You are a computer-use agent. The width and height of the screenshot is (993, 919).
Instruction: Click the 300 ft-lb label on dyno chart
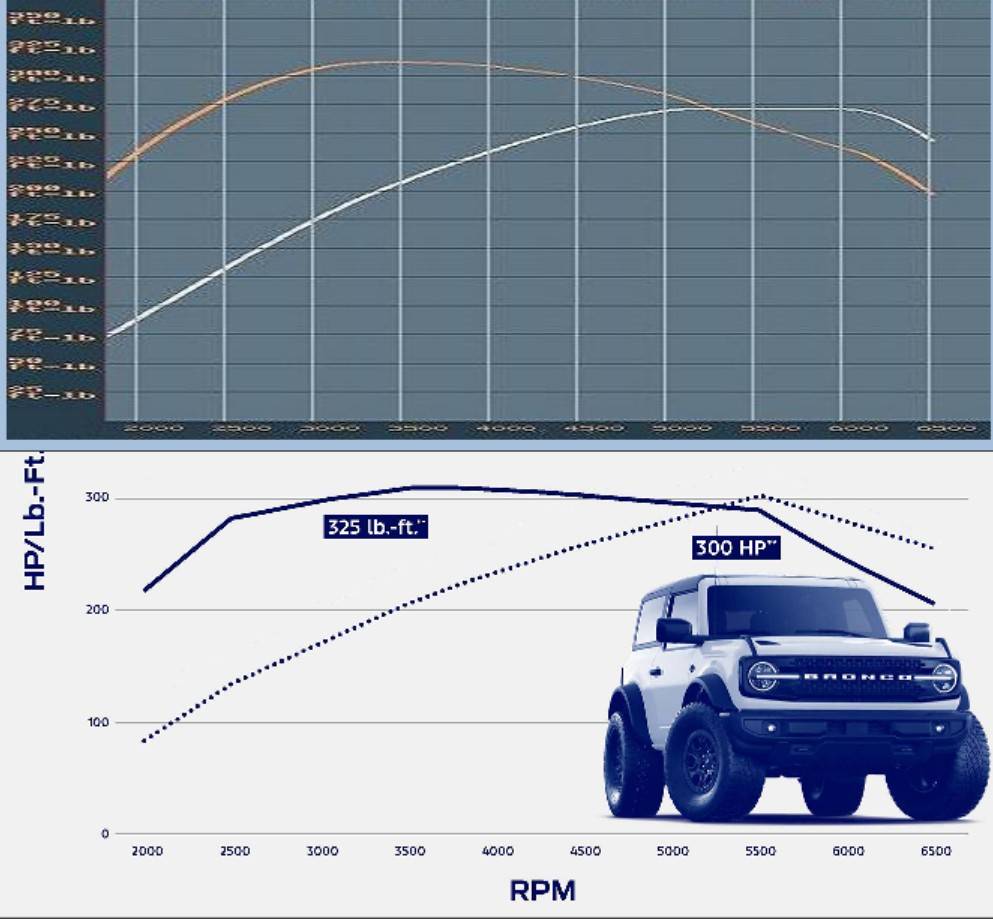(52, 76)
